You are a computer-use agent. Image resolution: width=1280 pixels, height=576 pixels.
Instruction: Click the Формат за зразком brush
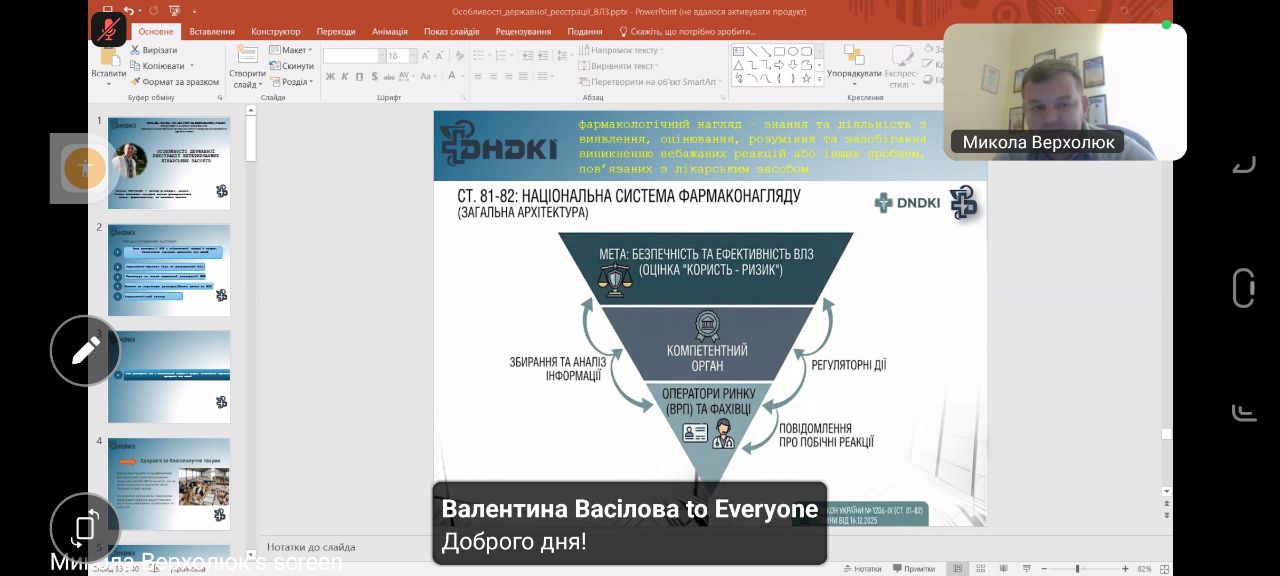[135, 82]
